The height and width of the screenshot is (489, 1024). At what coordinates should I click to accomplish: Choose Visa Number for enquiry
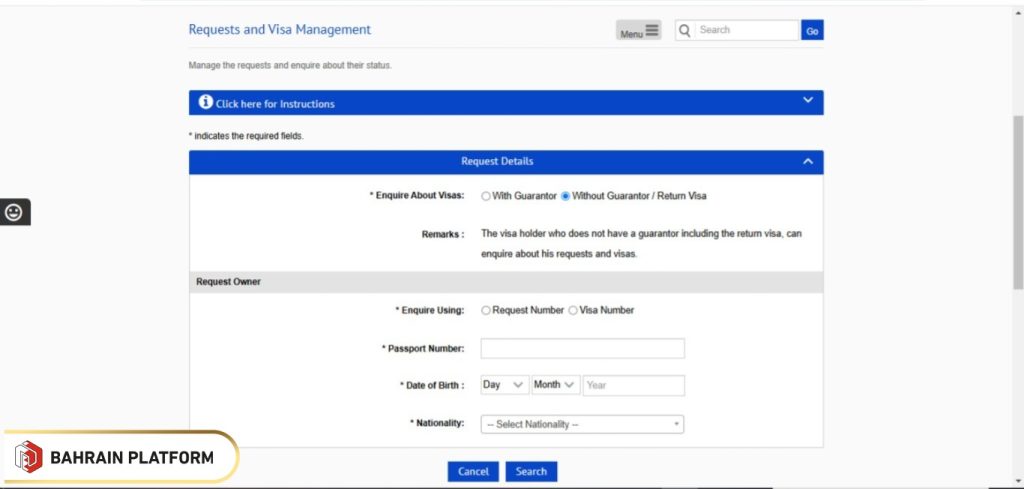[x=573, y=311]
